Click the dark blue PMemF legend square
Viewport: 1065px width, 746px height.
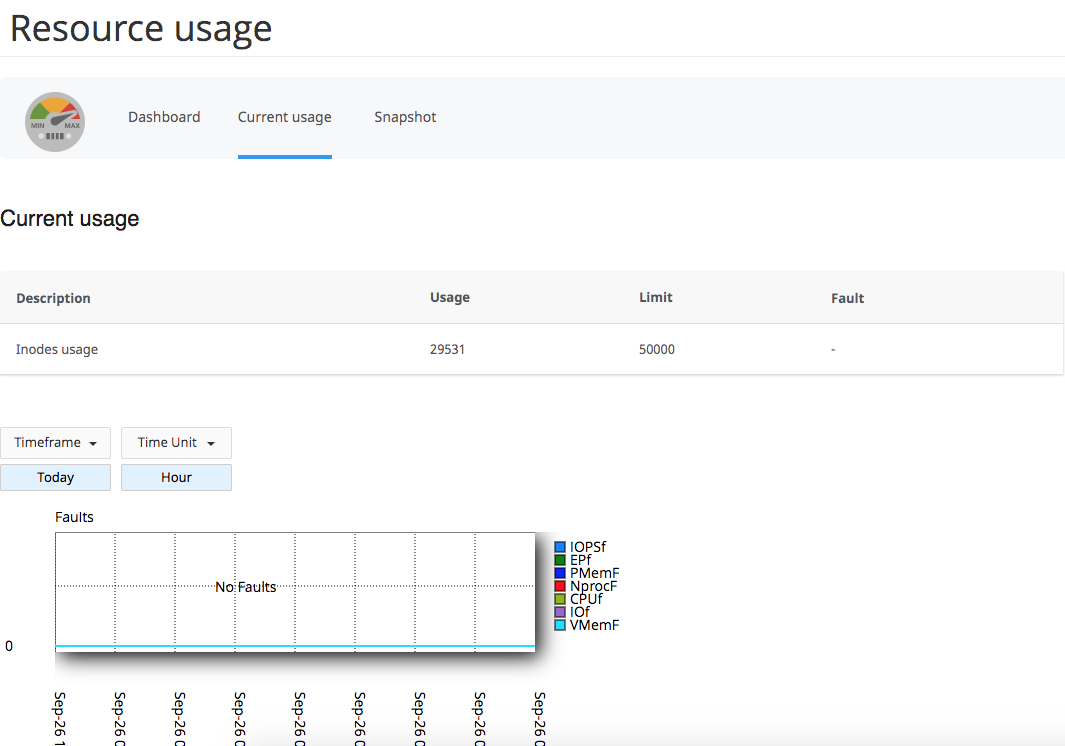(x=558, y=573)
